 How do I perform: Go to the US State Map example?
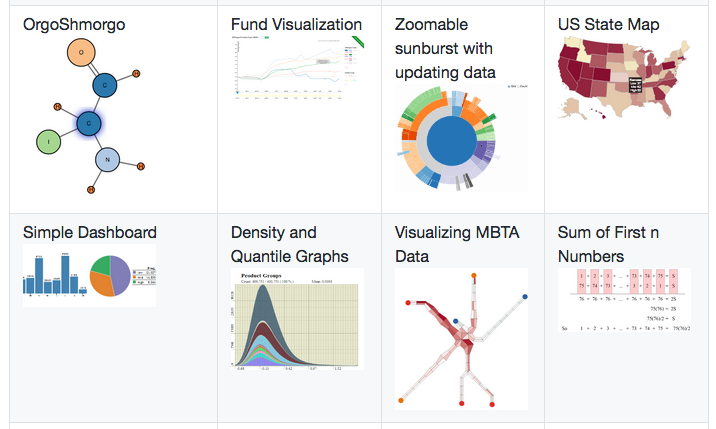[609, 24]
